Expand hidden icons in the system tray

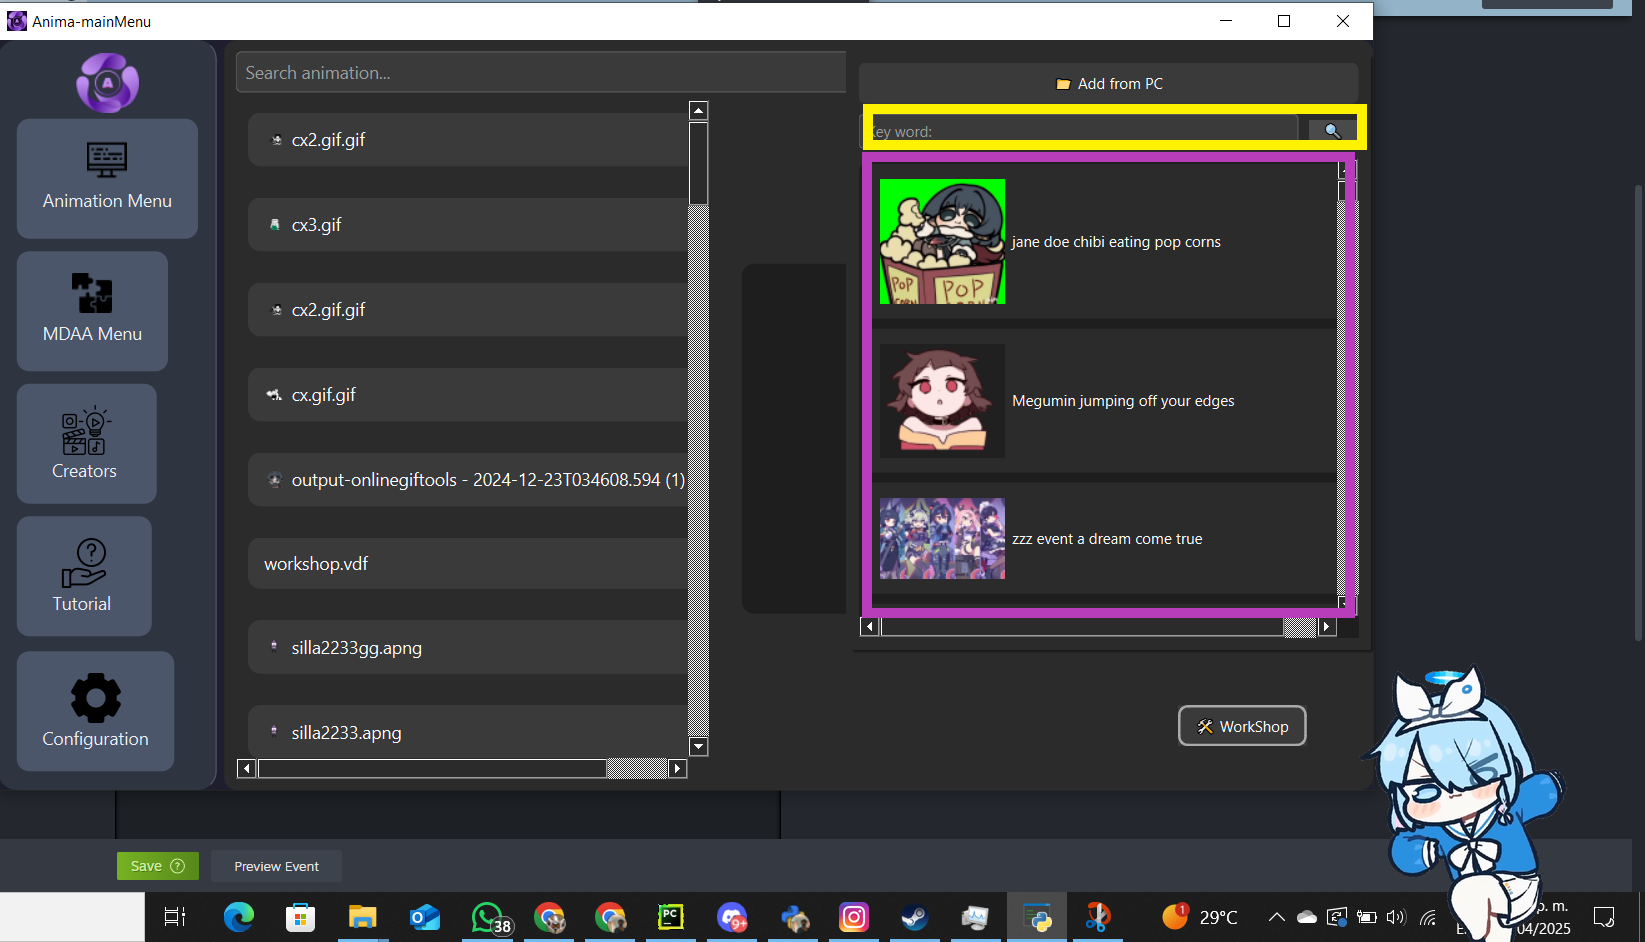pyautogui.click(x=1277, y=917)
